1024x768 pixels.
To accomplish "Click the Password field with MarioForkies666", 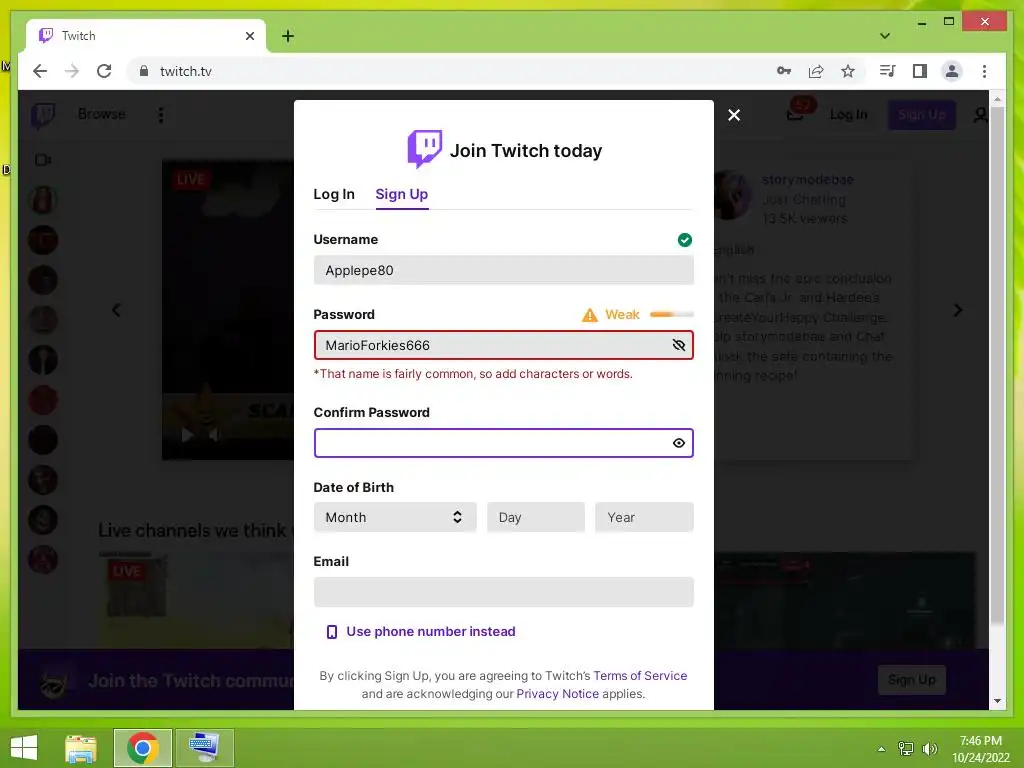I will pos(504,345).
